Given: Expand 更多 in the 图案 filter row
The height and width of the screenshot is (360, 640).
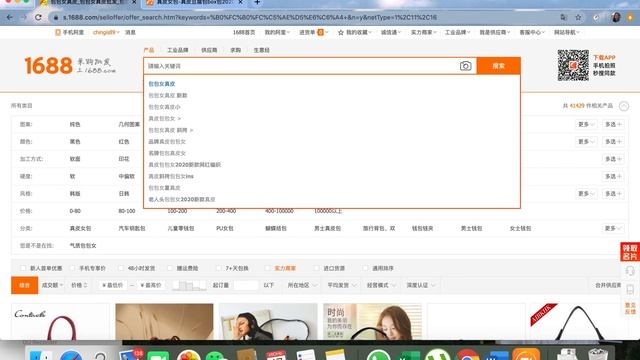Looking at the screenshot, I should 586,124.
